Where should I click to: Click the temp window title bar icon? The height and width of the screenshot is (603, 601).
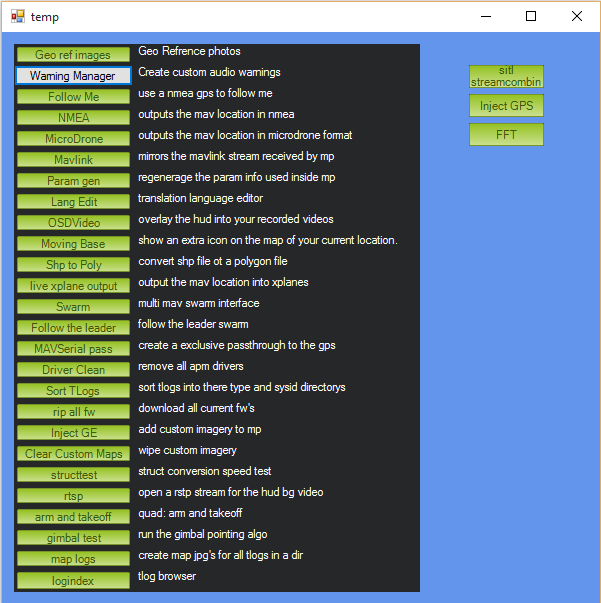pyautogui.click(x=17, y=17)
